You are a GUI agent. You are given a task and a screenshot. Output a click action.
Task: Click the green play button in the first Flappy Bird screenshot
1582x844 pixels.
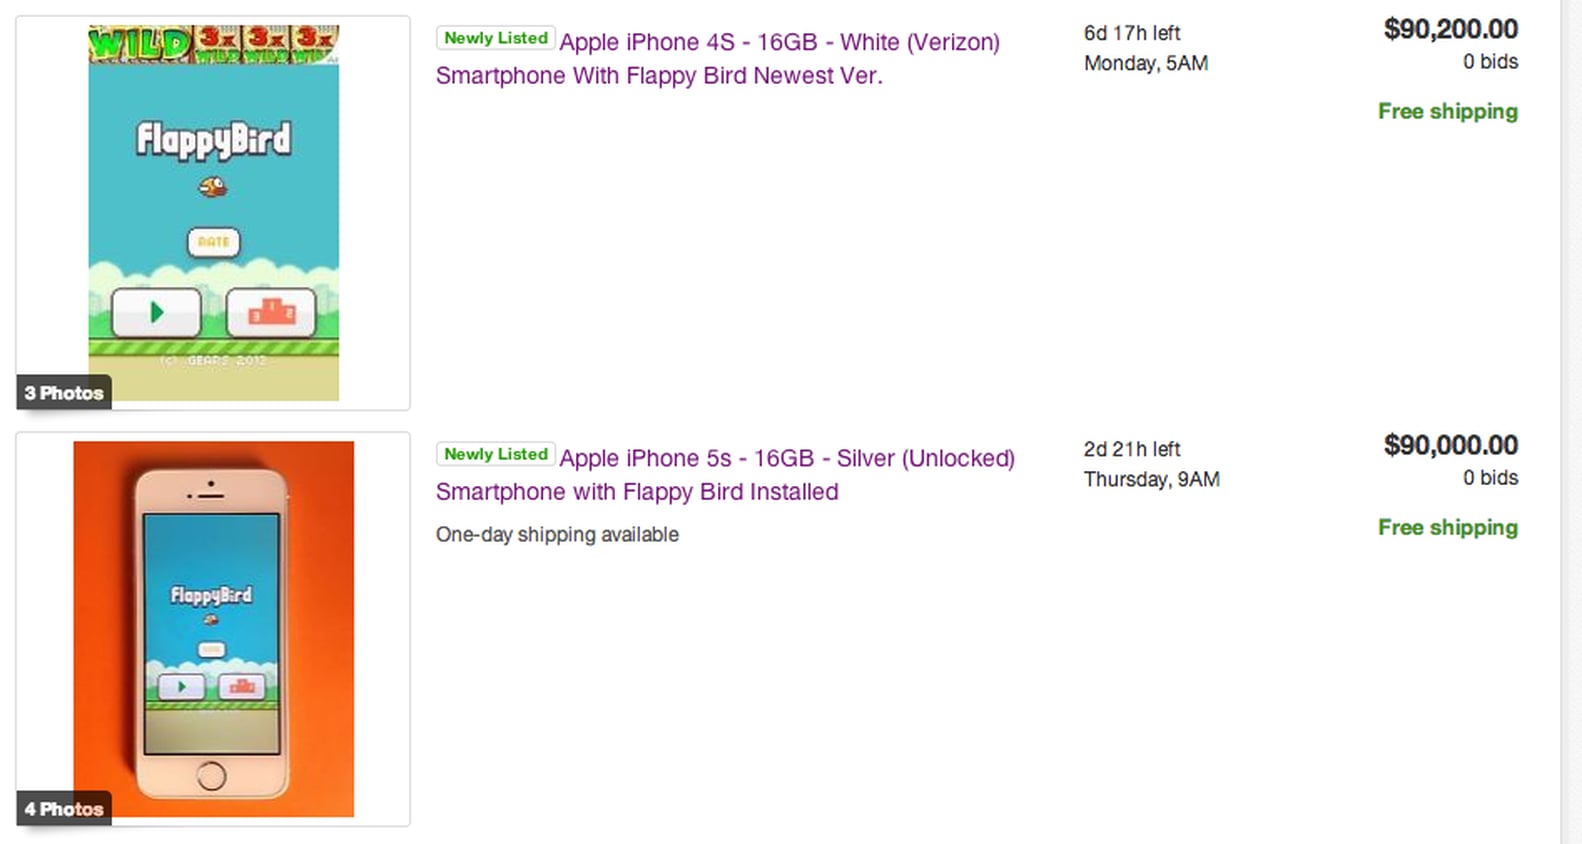[x=156, y=312]
